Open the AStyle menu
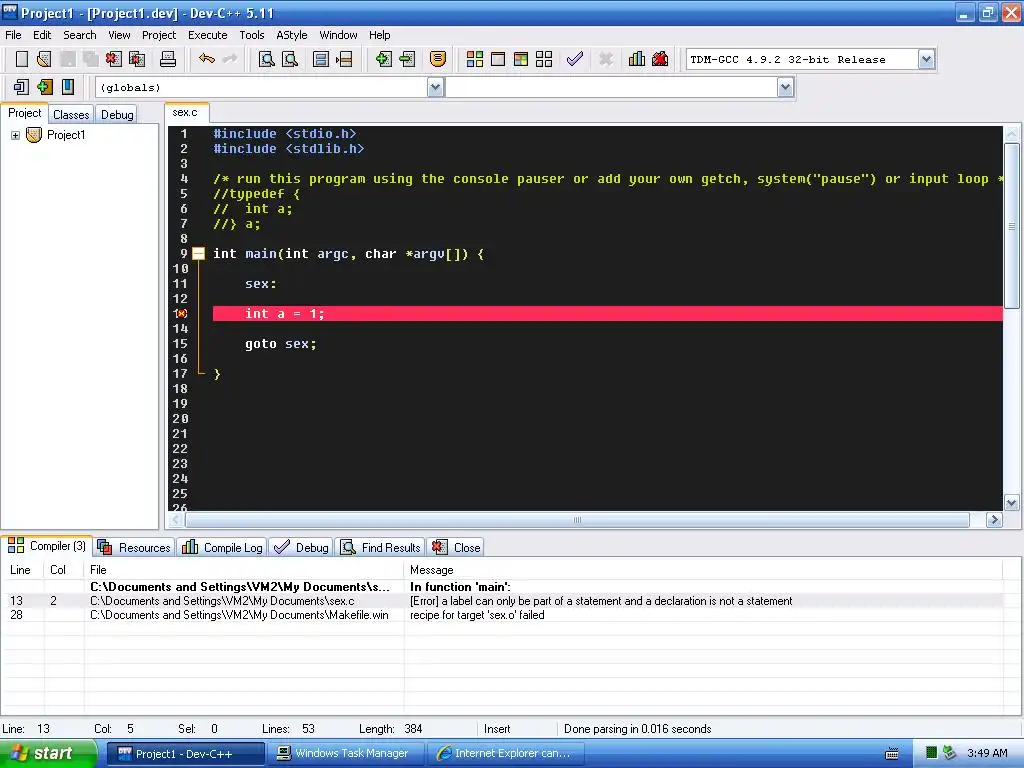 291,35
